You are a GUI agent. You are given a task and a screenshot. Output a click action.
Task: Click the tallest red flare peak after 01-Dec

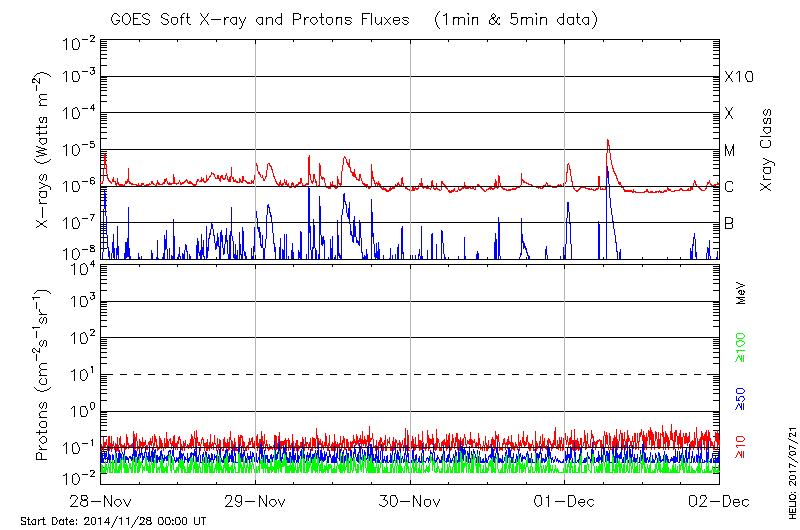point(607,141)
